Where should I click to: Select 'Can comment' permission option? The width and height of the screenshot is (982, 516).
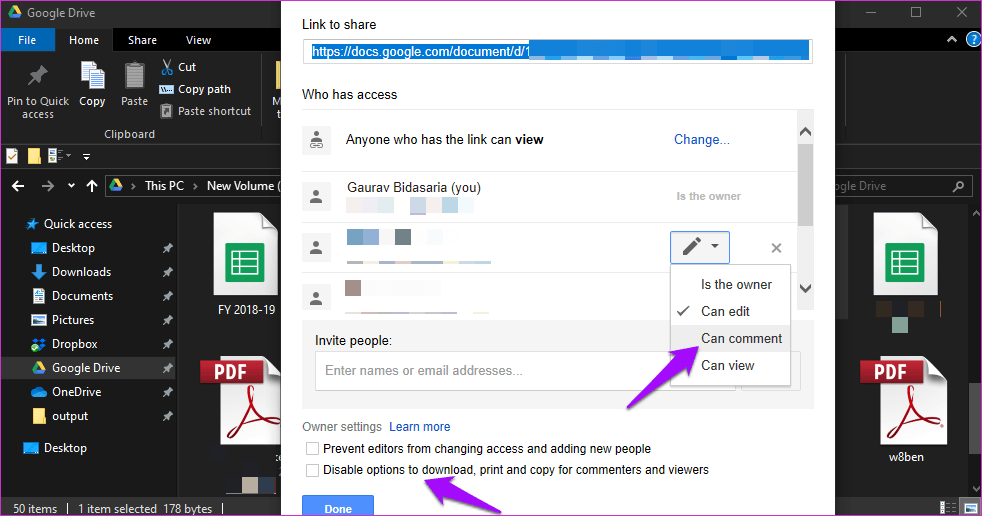point(730,338)
